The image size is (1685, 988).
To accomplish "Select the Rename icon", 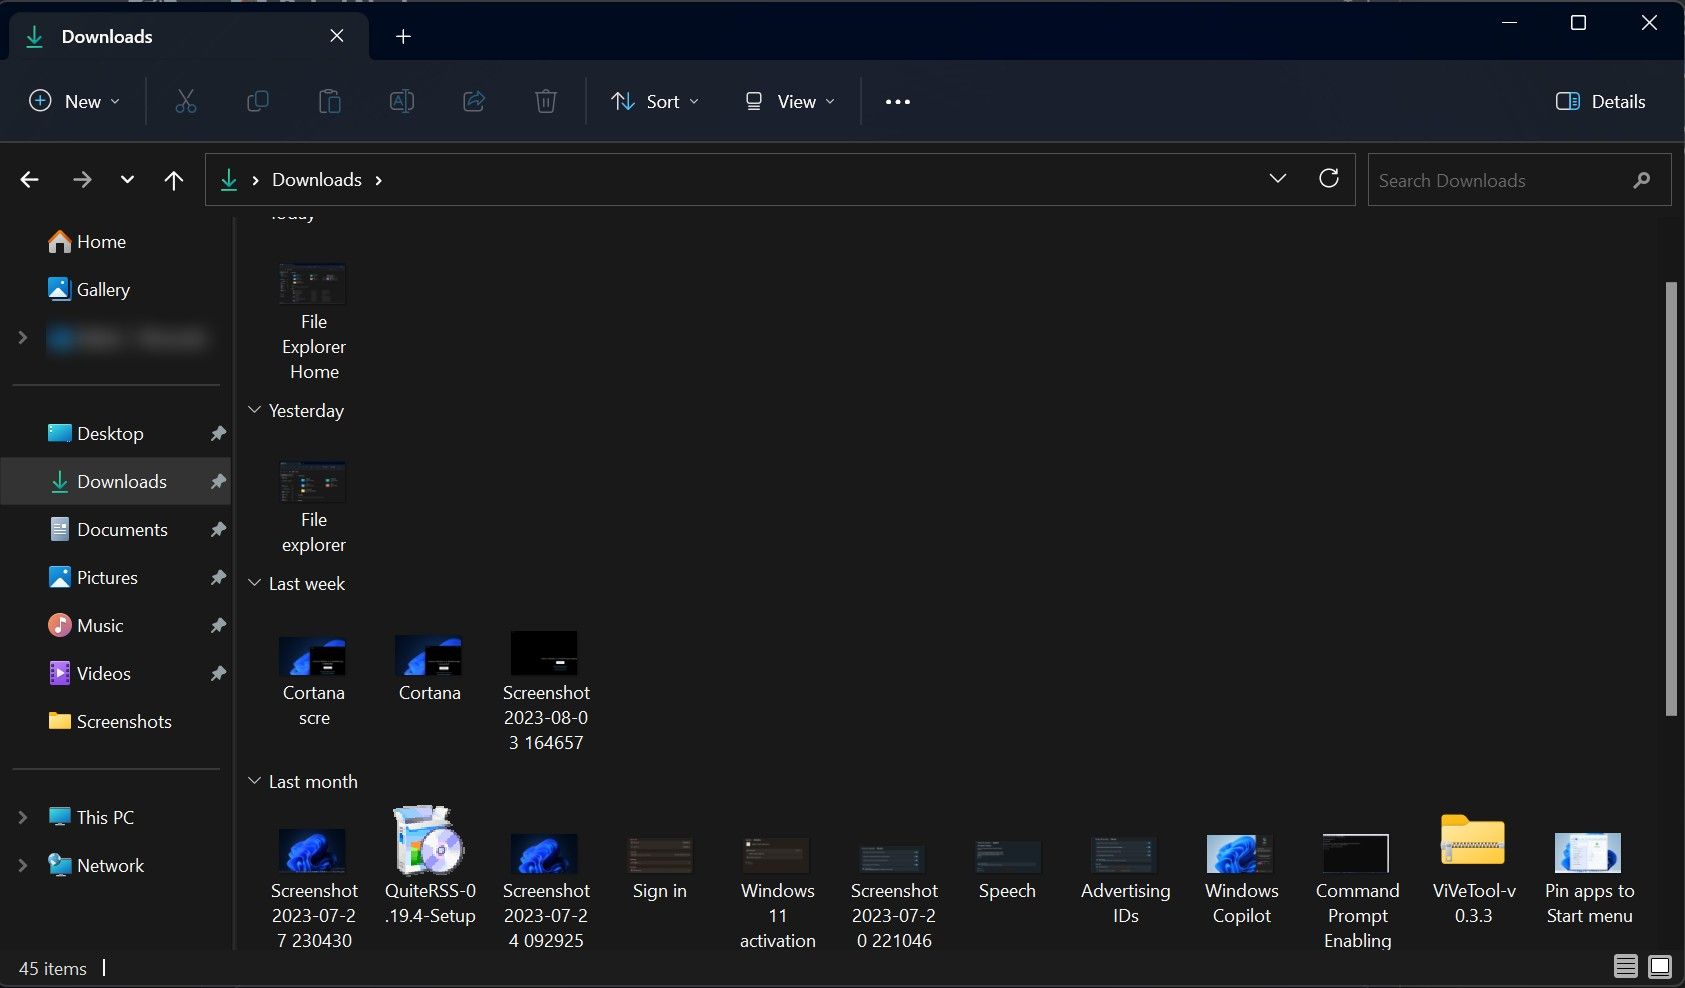I will [x=402, y=101].
